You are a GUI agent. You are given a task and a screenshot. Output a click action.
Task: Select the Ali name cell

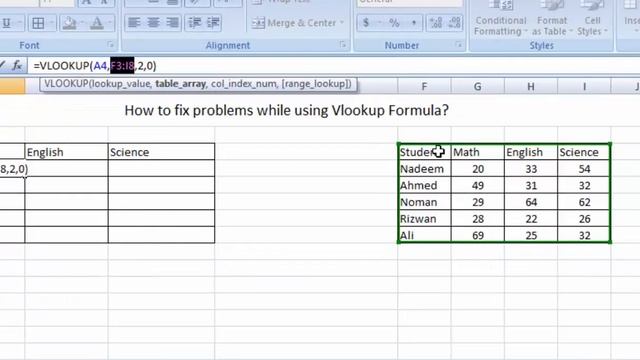pyautogui.click(x=424, y=235)
